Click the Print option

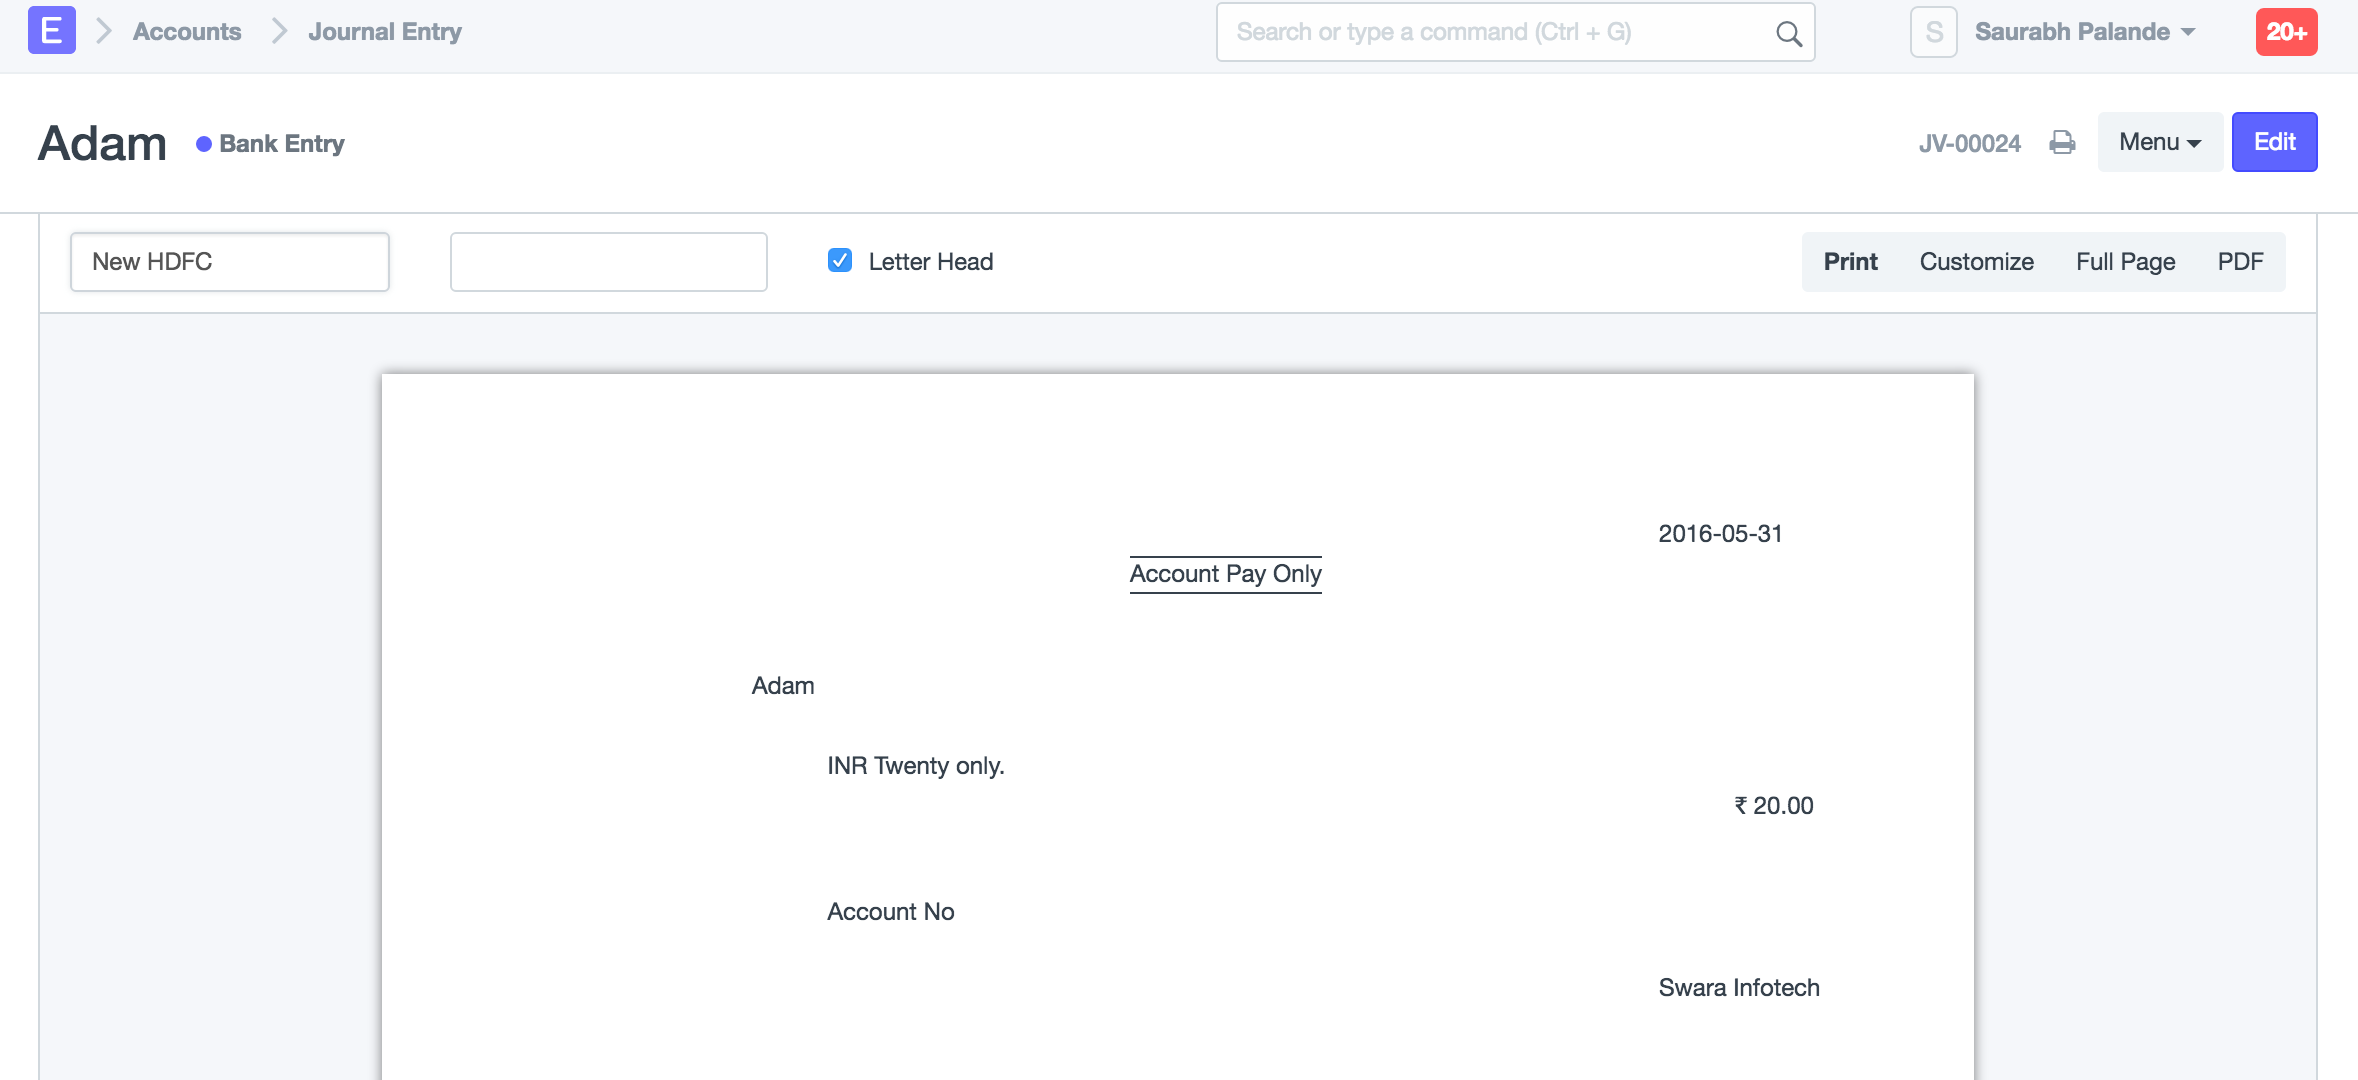[x=1850, y=262]
